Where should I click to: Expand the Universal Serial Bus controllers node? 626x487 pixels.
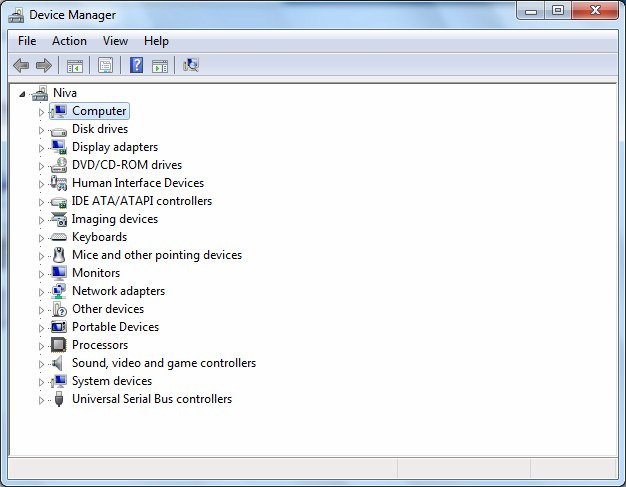tap(41, 400)
